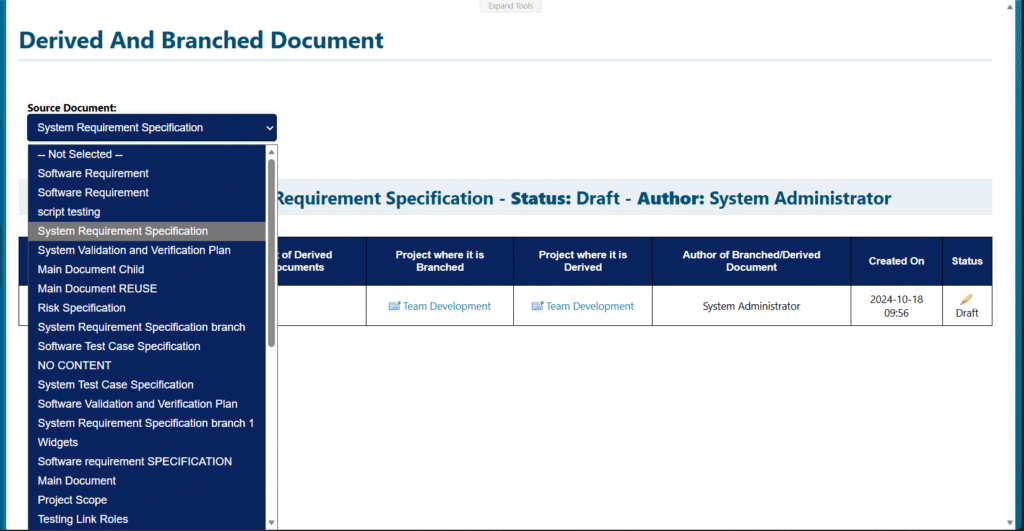1024x531 pixels.
Task: Open Team Development link under Project where Derived
Action: point(589,306)
